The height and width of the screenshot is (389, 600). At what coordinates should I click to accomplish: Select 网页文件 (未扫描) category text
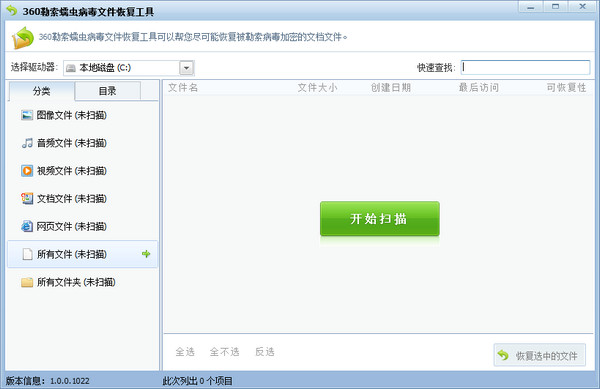click(x=72, y=226)
